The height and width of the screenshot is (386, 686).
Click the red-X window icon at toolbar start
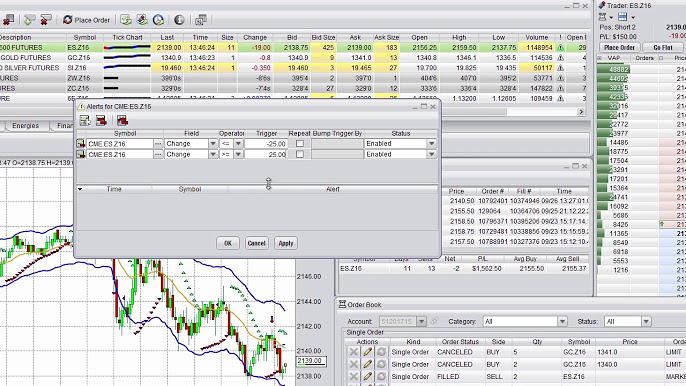8,20
